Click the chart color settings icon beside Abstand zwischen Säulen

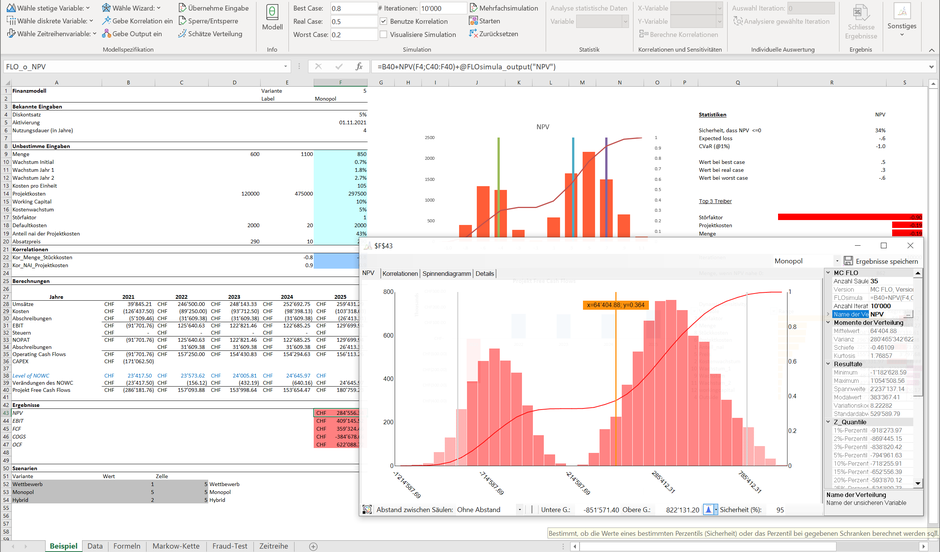click(367, 509)
